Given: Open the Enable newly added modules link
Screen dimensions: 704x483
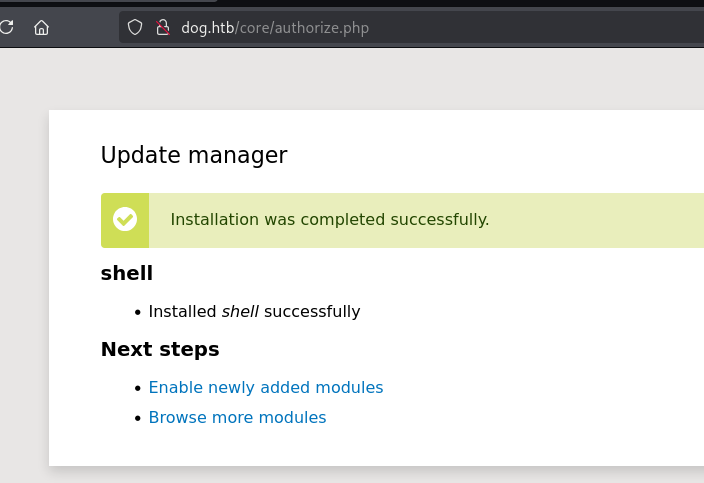Looking at the screenshot, I should (x=266, y=388).
